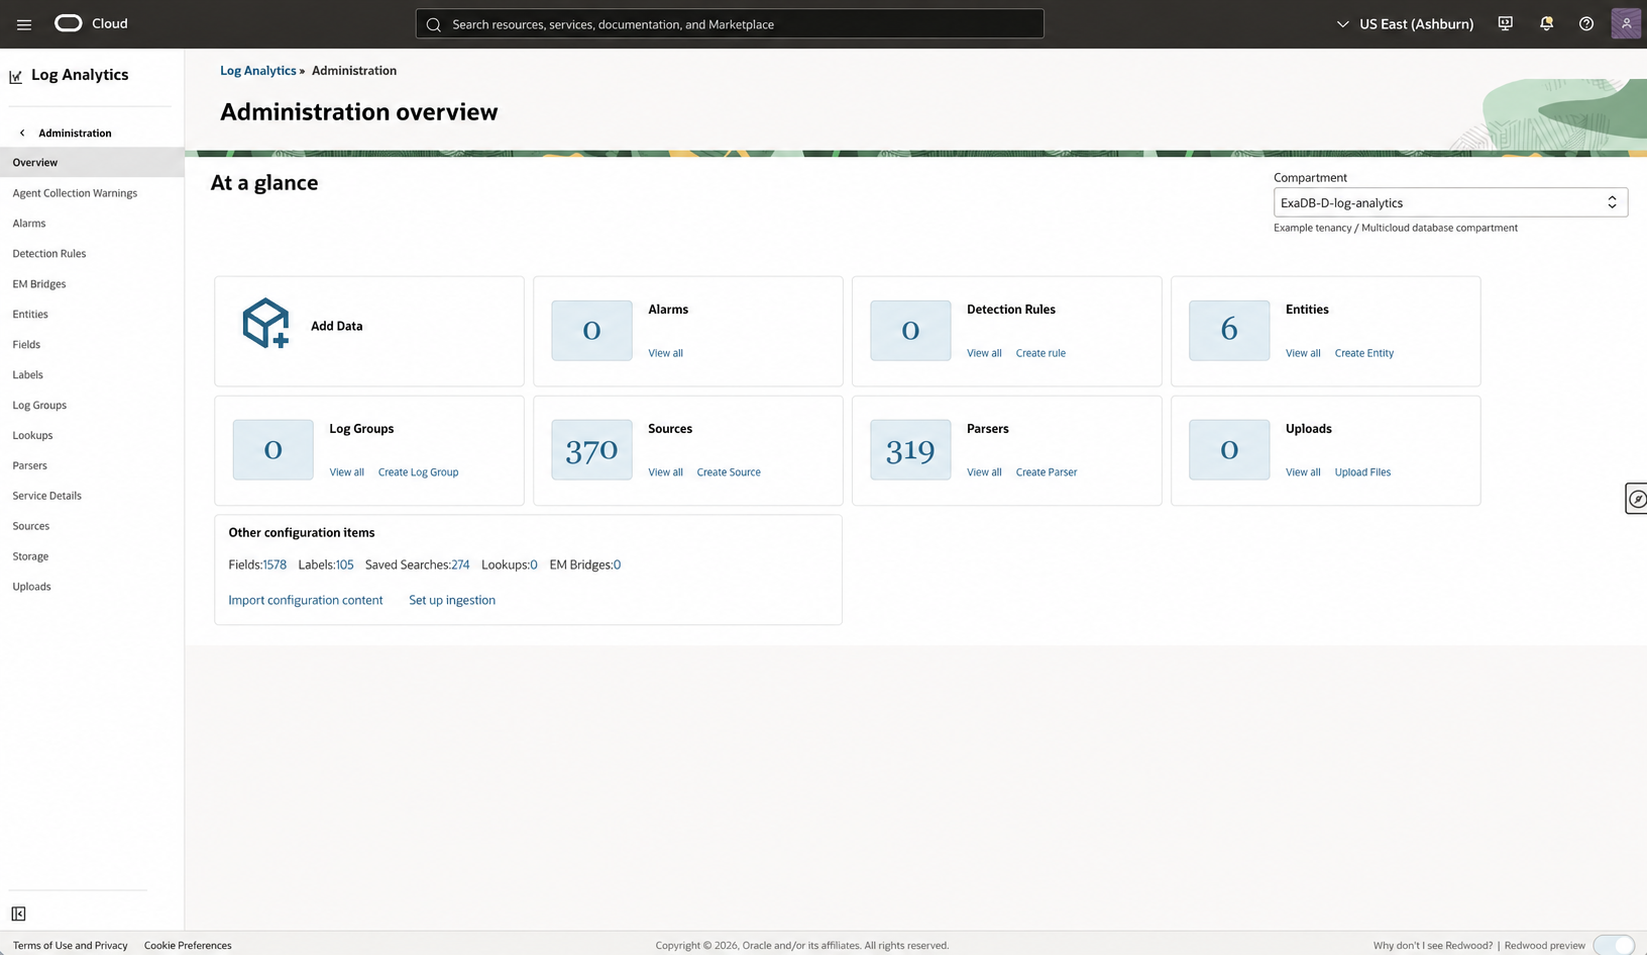Click the Log Analytics sidebar title
Screen dimensions: 1647x955
[80, 75]
